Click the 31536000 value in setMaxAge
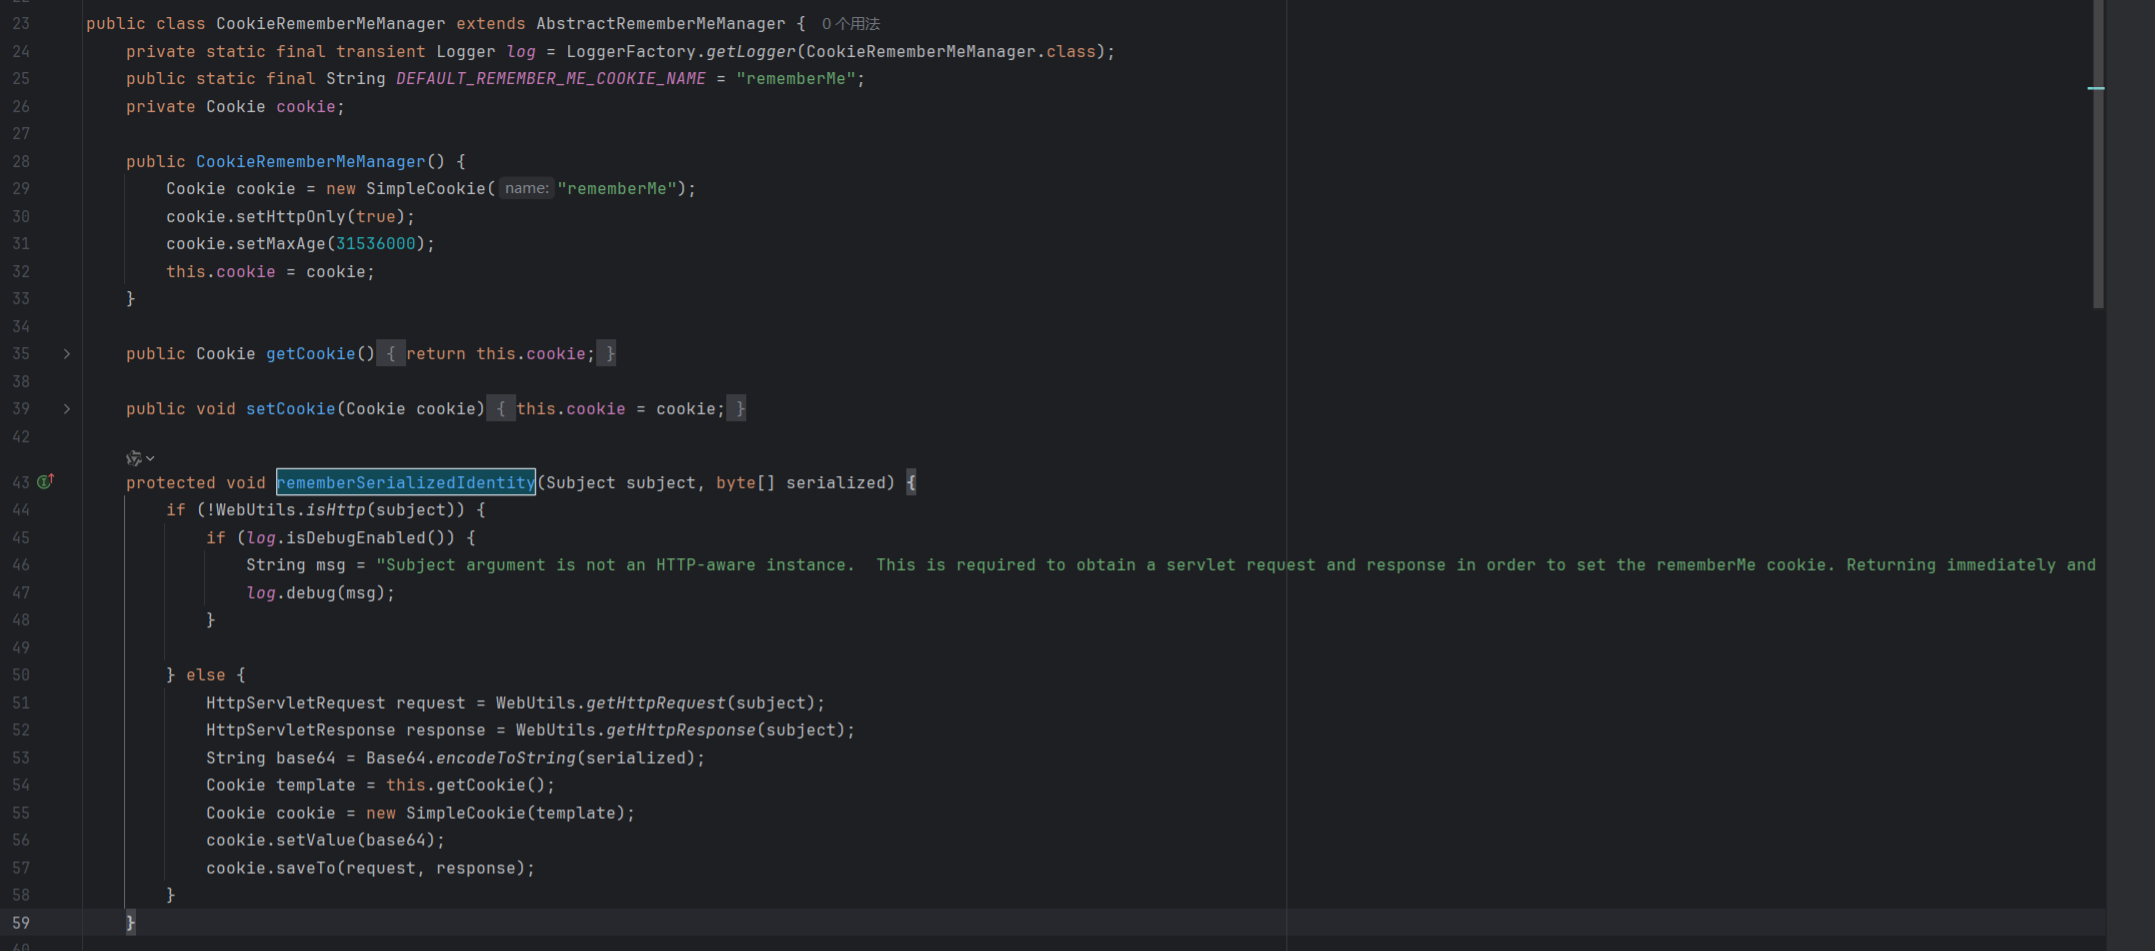Image resolution: width=2155 pixels, height=951 pixels. pyautogui.click(x=375, y=244)
